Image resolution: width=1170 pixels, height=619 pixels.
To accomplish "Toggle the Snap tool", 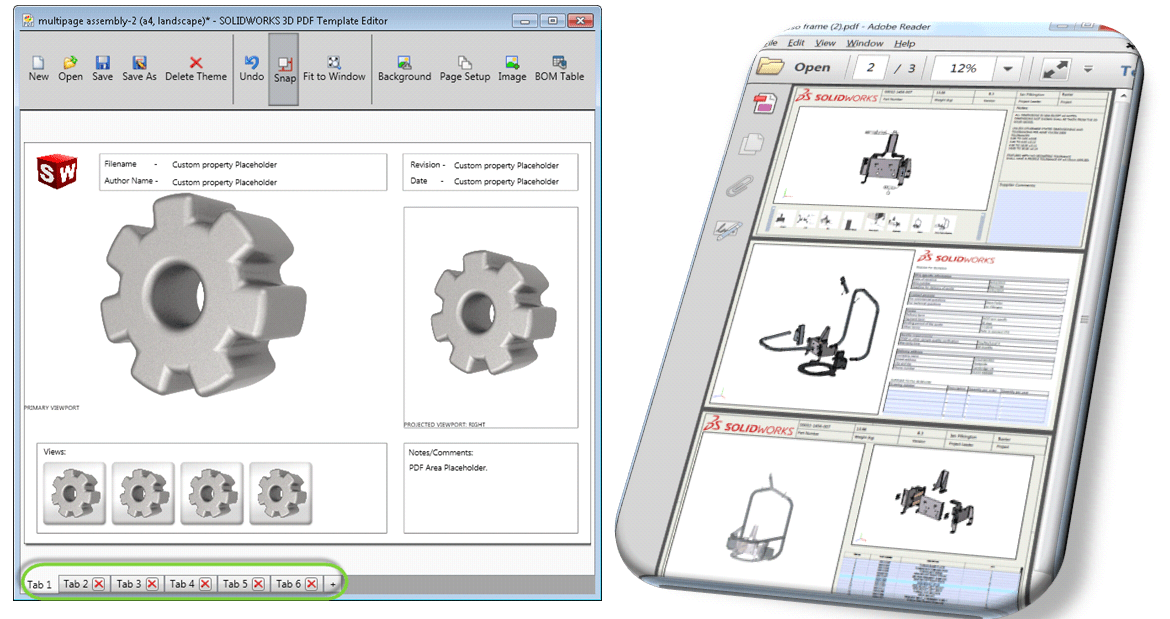I will [284, 69].
